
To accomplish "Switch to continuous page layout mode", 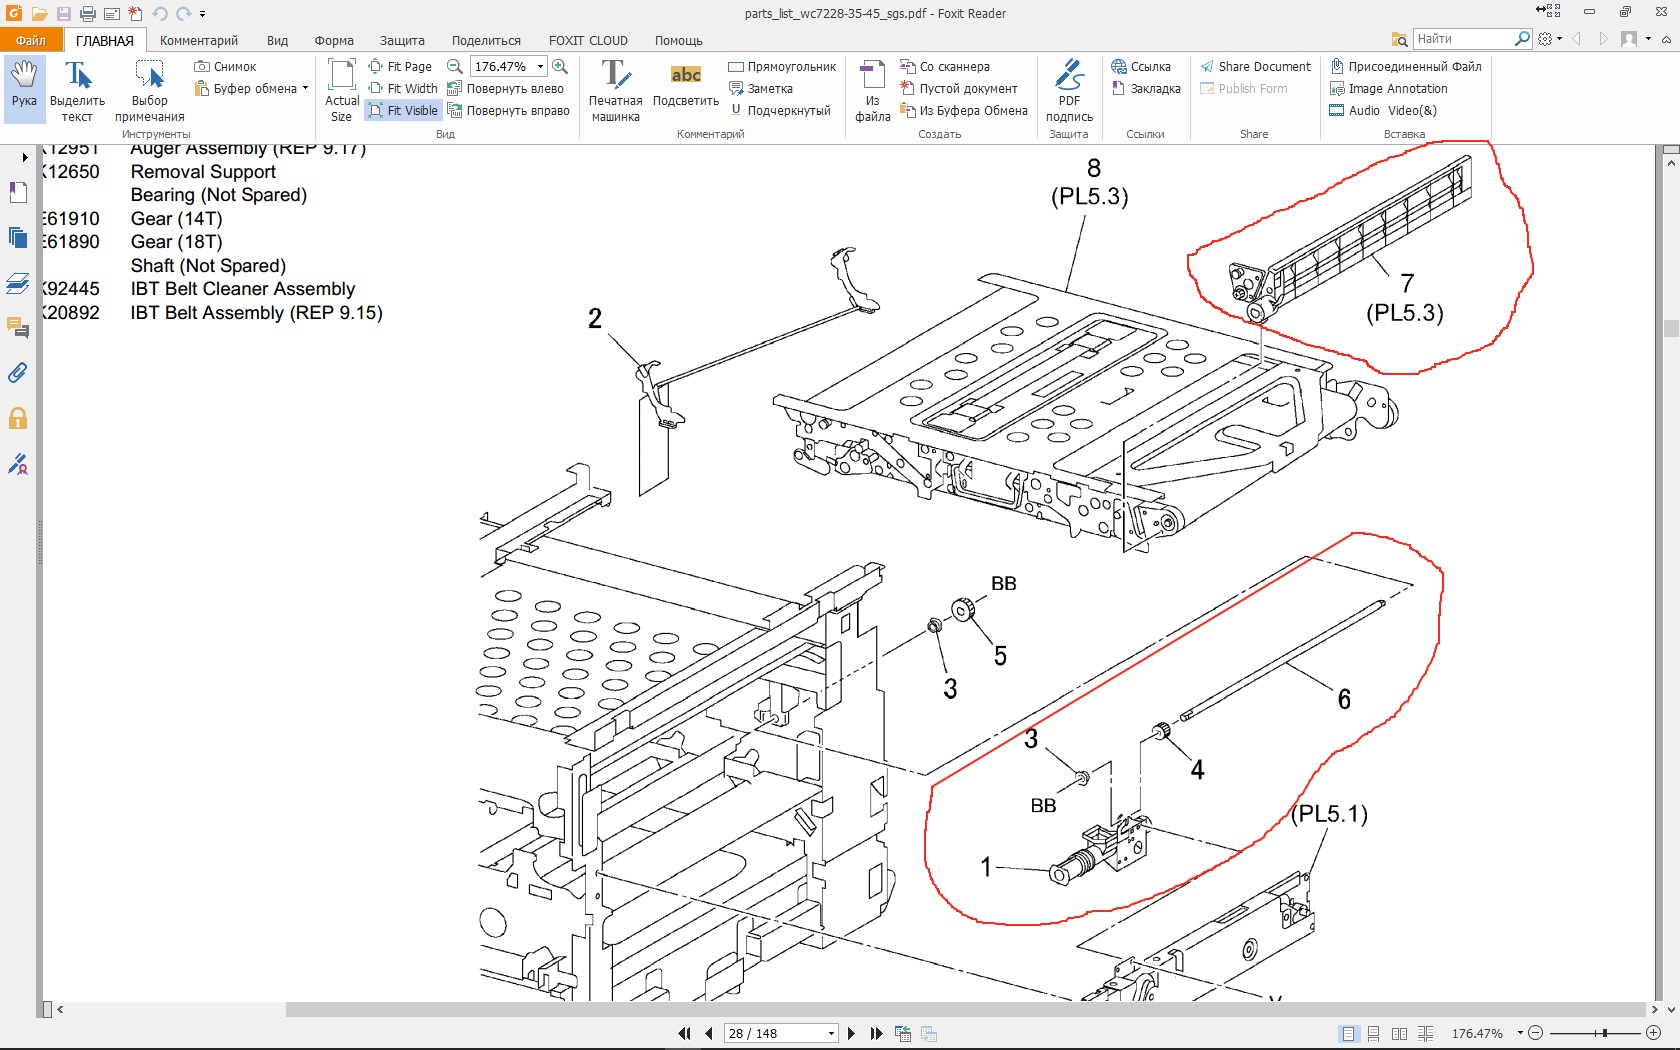I will click(x=1374, y=1033).
